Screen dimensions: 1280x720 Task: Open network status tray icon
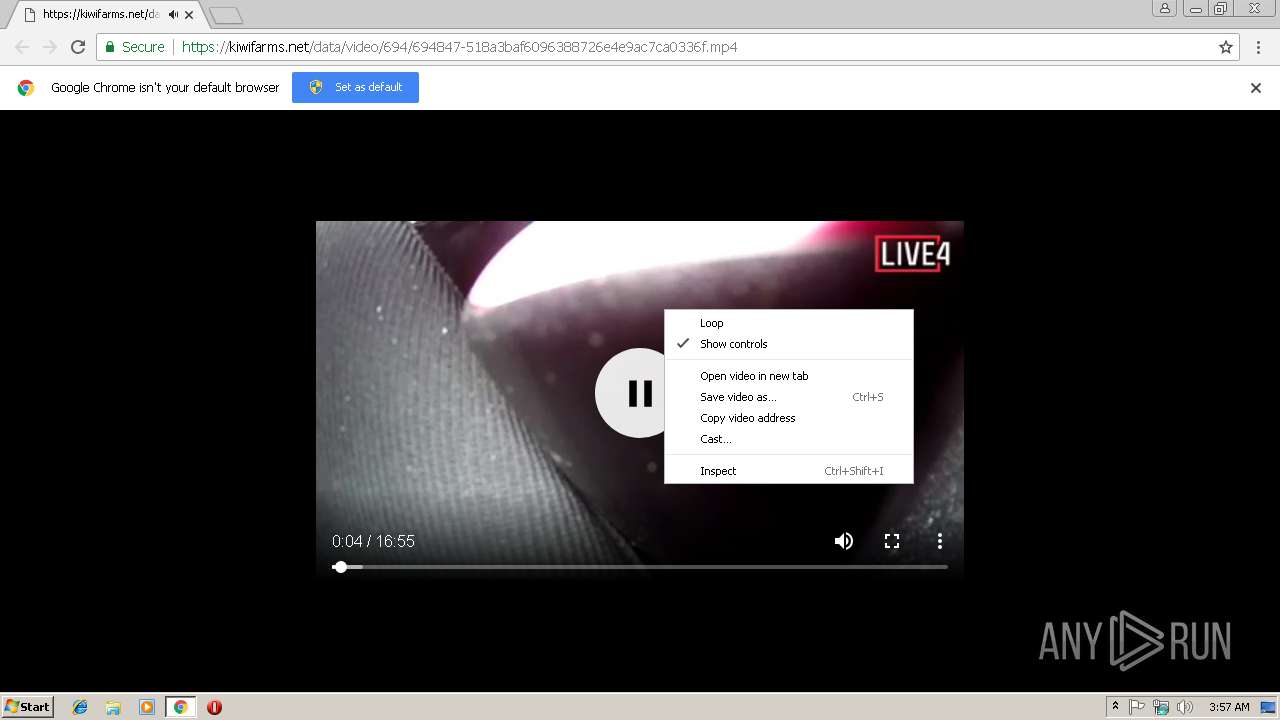click(1161, 707)
